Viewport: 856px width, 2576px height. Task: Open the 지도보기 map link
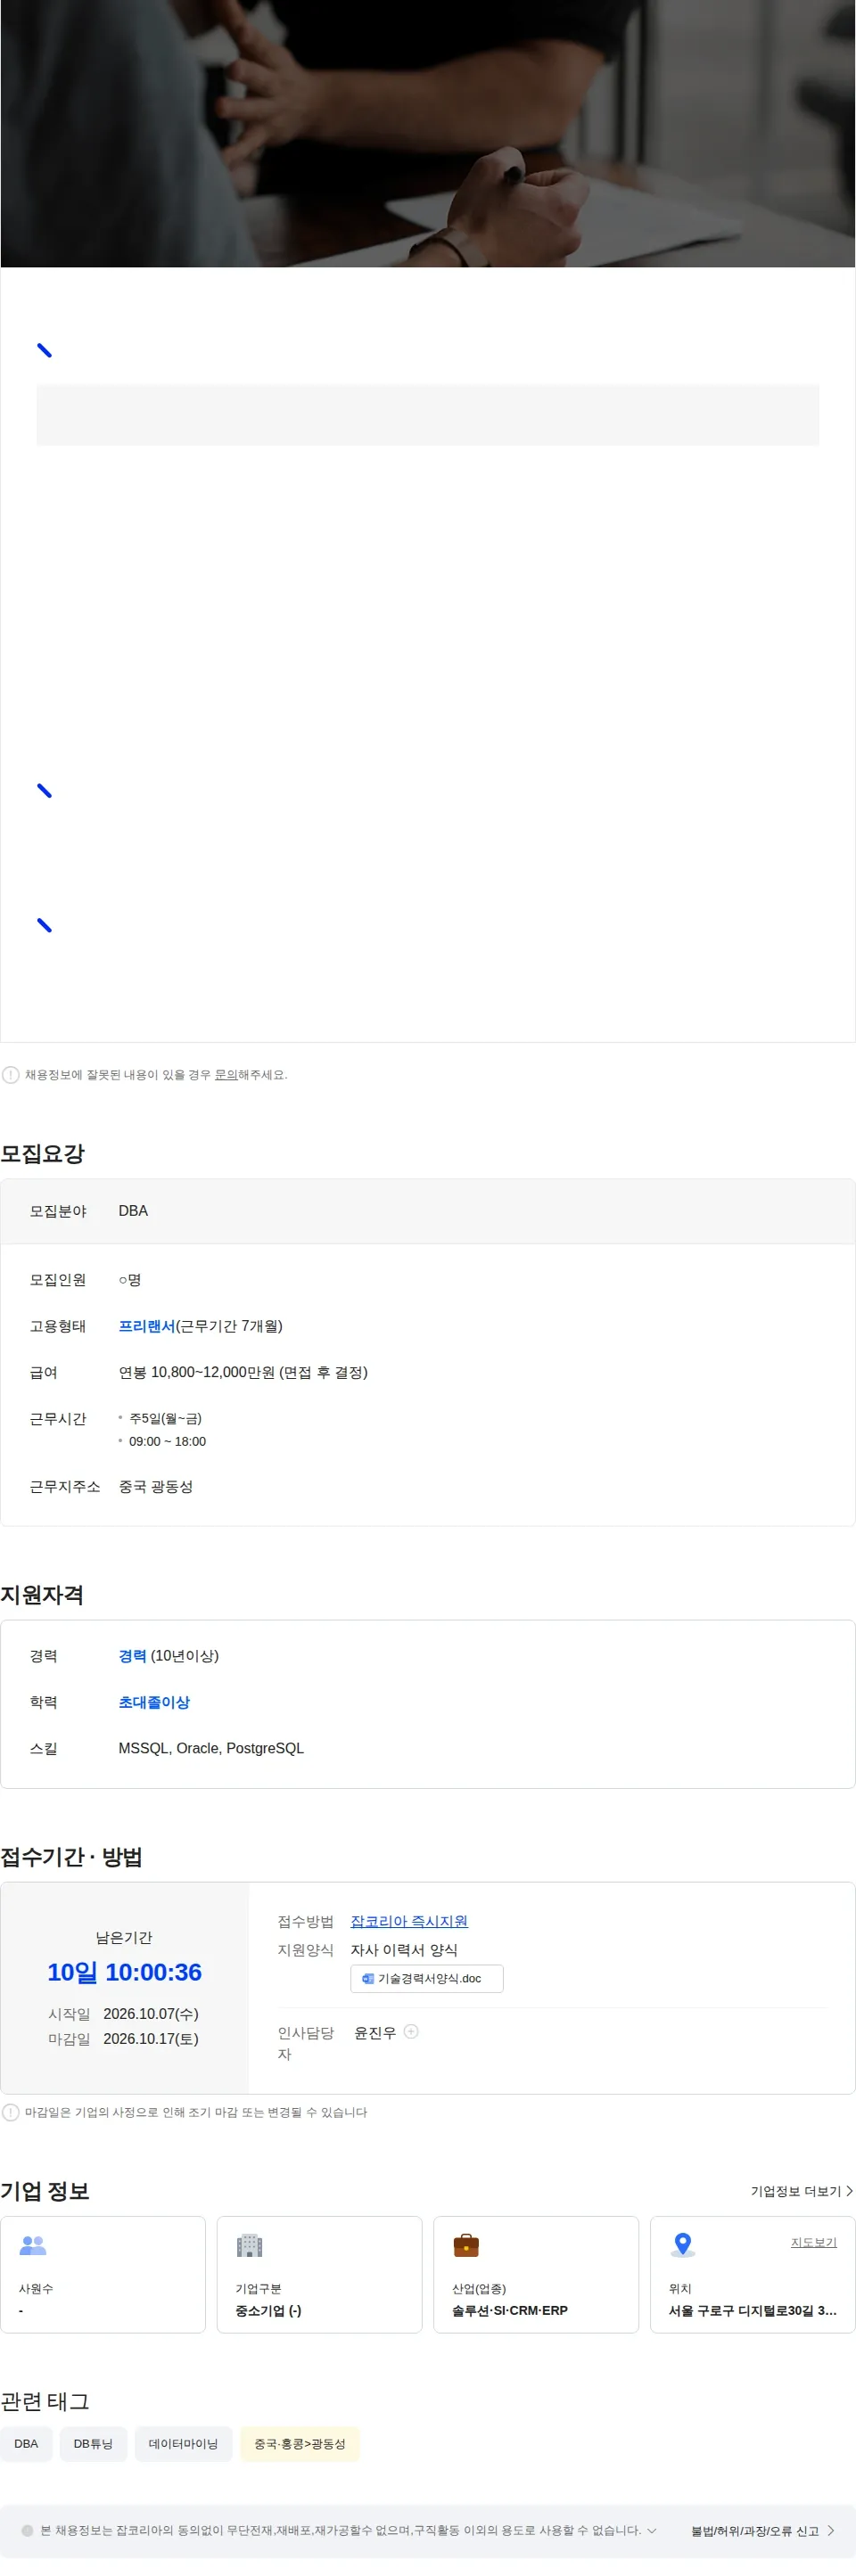click(x=814, y=2242)
